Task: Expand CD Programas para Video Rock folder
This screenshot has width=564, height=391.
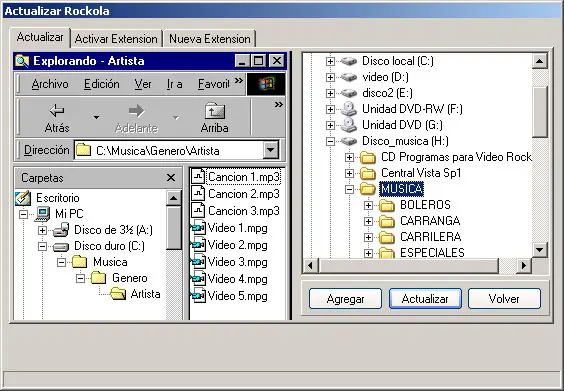Action: [x=349, y=157]
